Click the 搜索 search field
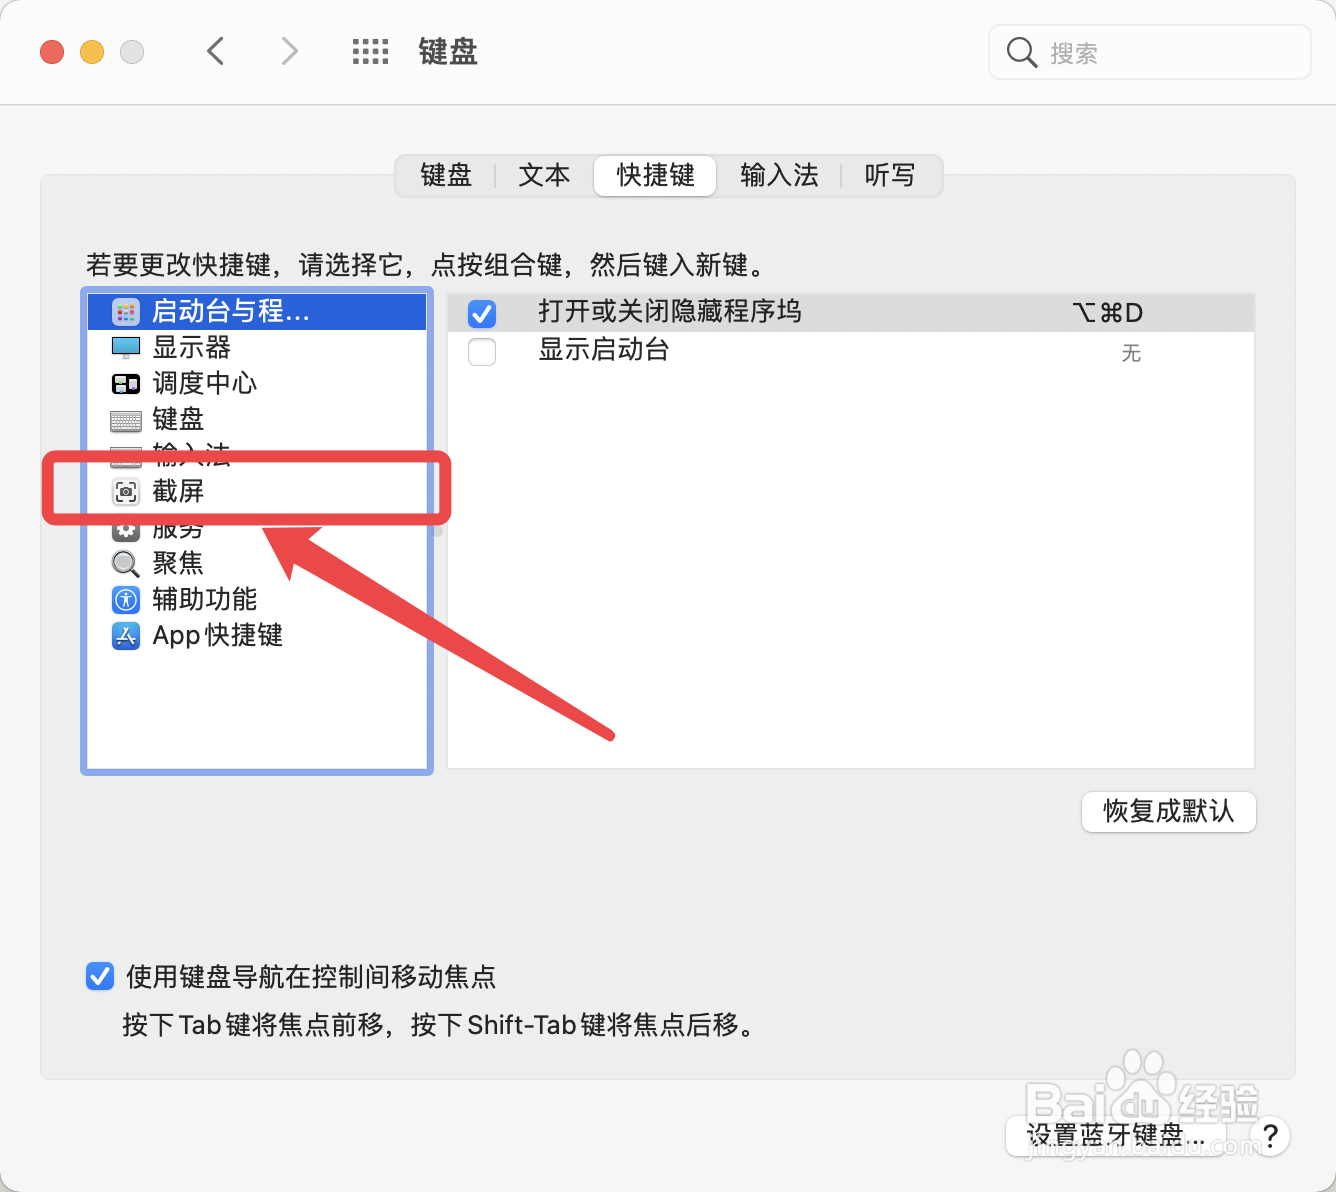 (x=1150, y=52)
